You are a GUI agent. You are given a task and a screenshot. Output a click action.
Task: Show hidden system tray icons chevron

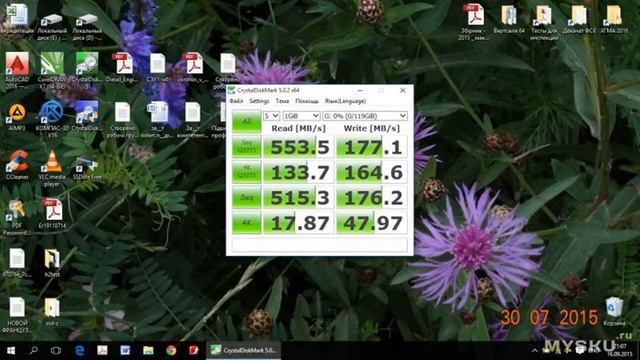point(535,350)
